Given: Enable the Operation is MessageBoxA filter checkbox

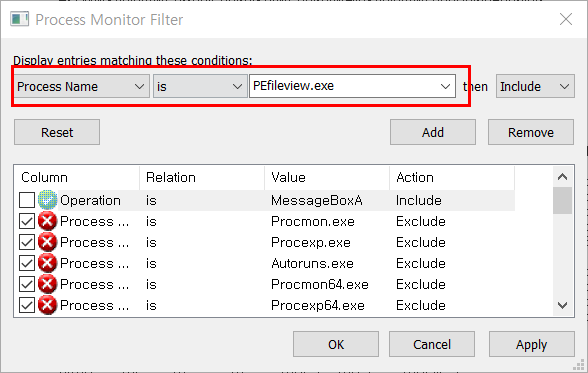Looking at the screenshot, I should click(27, 200).
